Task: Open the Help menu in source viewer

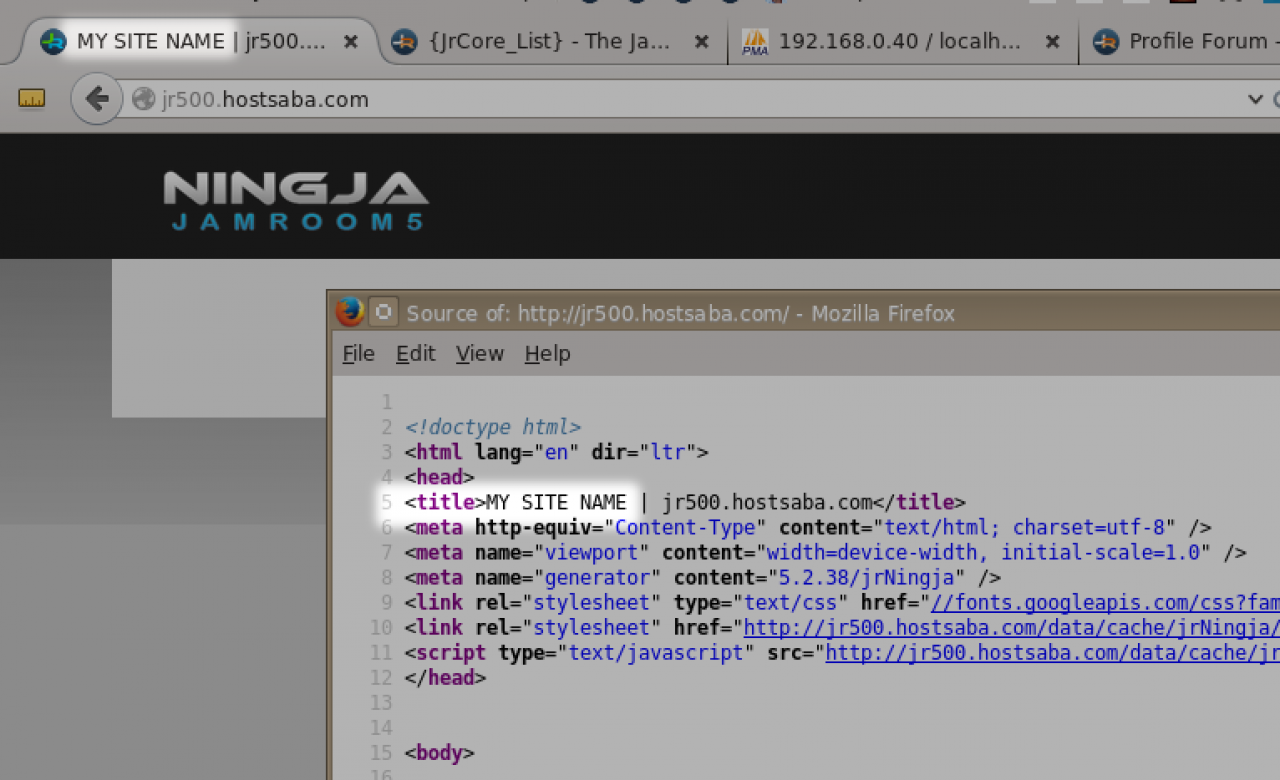Action: click(547, 354)
